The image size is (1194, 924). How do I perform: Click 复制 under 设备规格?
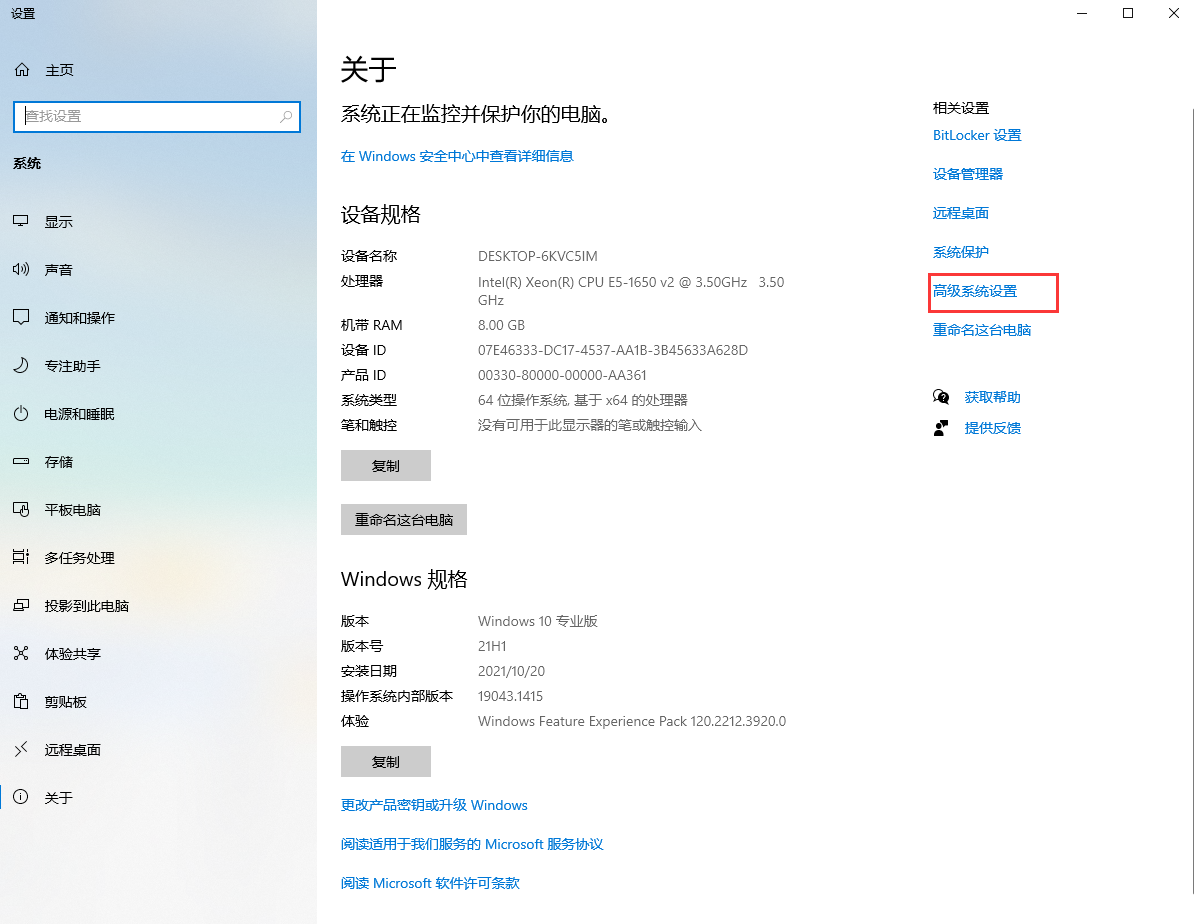(x=386, y=465)
